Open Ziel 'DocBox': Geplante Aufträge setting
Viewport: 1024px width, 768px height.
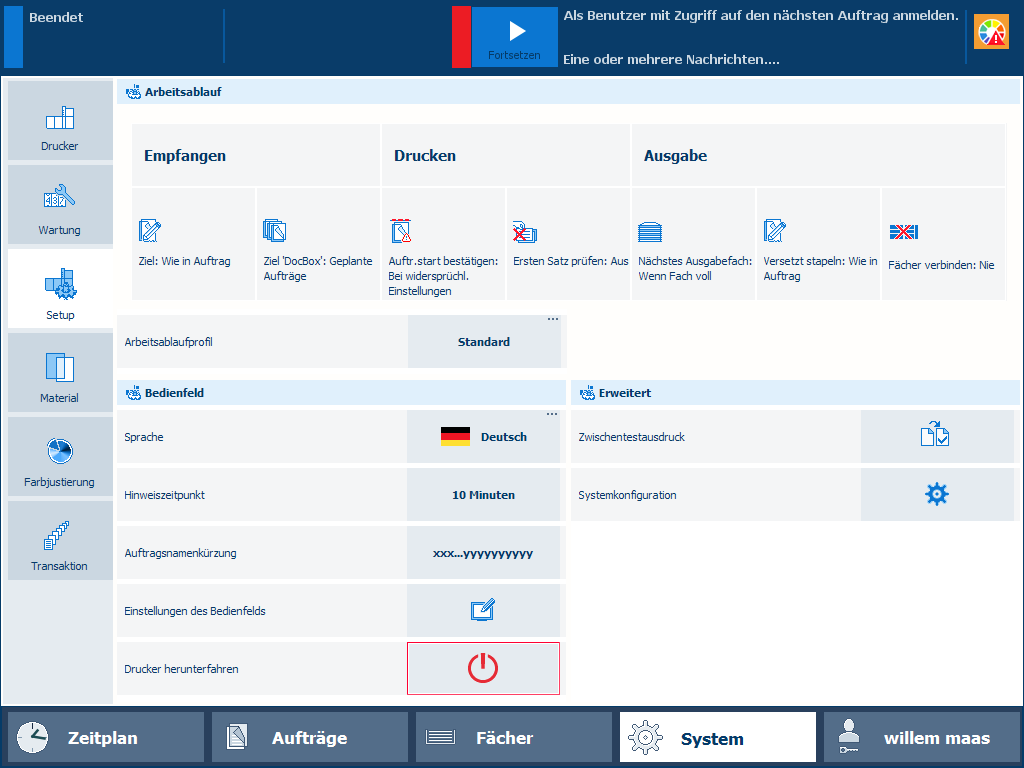point(318,244)
